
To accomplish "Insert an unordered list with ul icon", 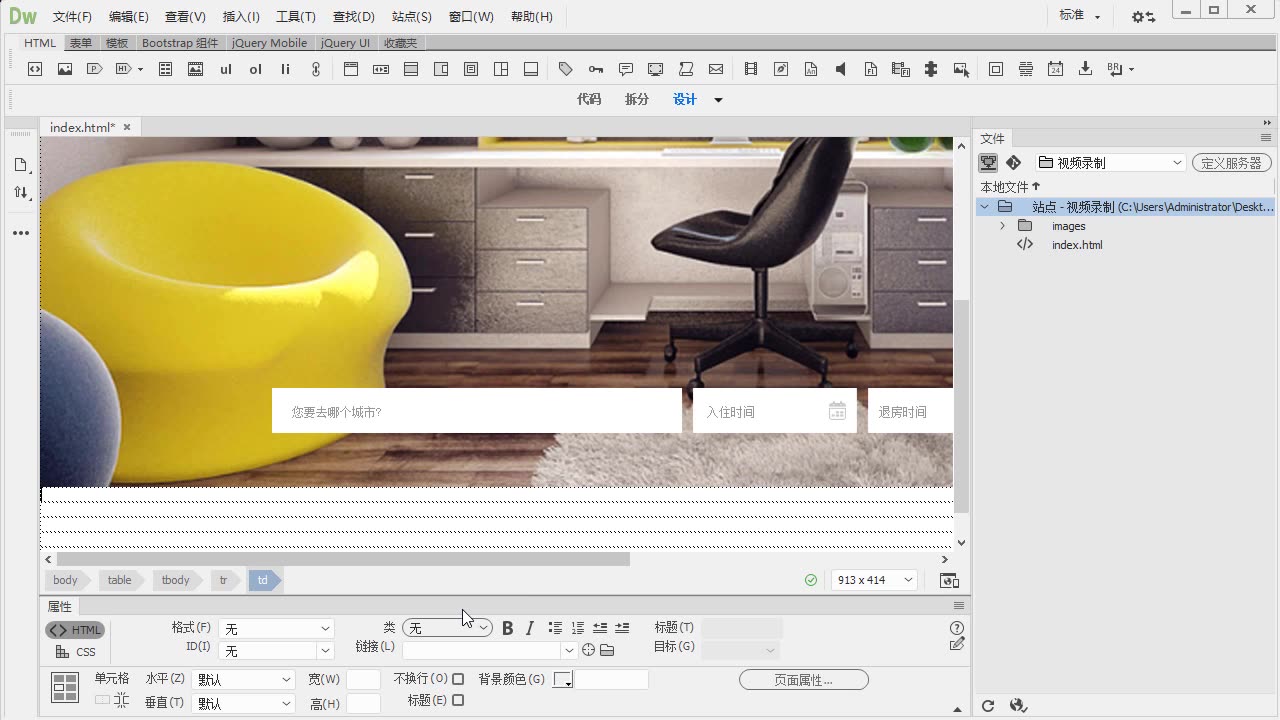I will coord(226,69).
